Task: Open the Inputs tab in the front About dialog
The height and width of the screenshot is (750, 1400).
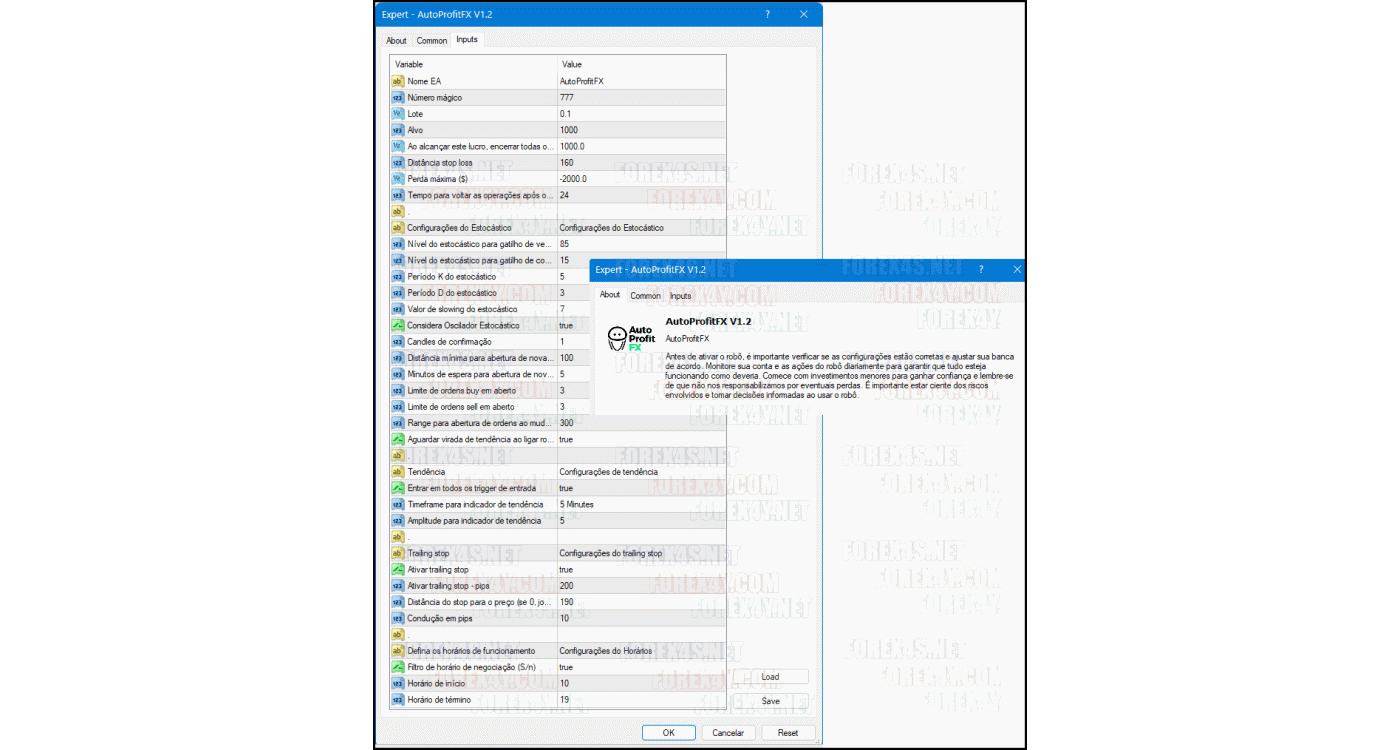Action: pos(680,296)
